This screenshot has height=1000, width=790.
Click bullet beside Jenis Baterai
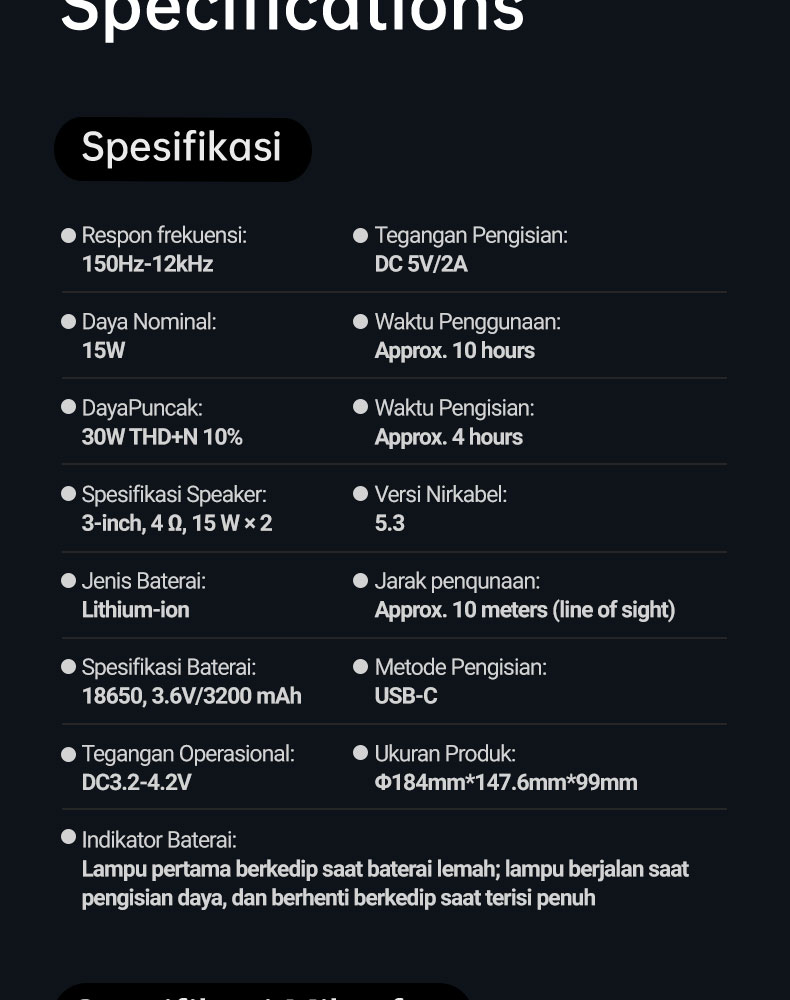68,580
